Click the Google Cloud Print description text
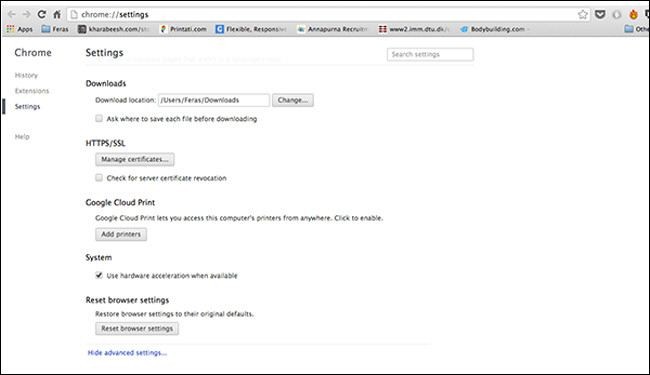Viewport: 650px width, 375px height. [x=239, y=218]
